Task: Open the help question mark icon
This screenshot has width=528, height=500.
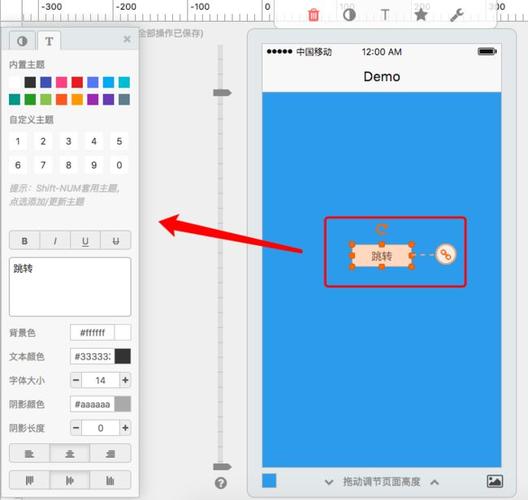Action: (221, 483)
